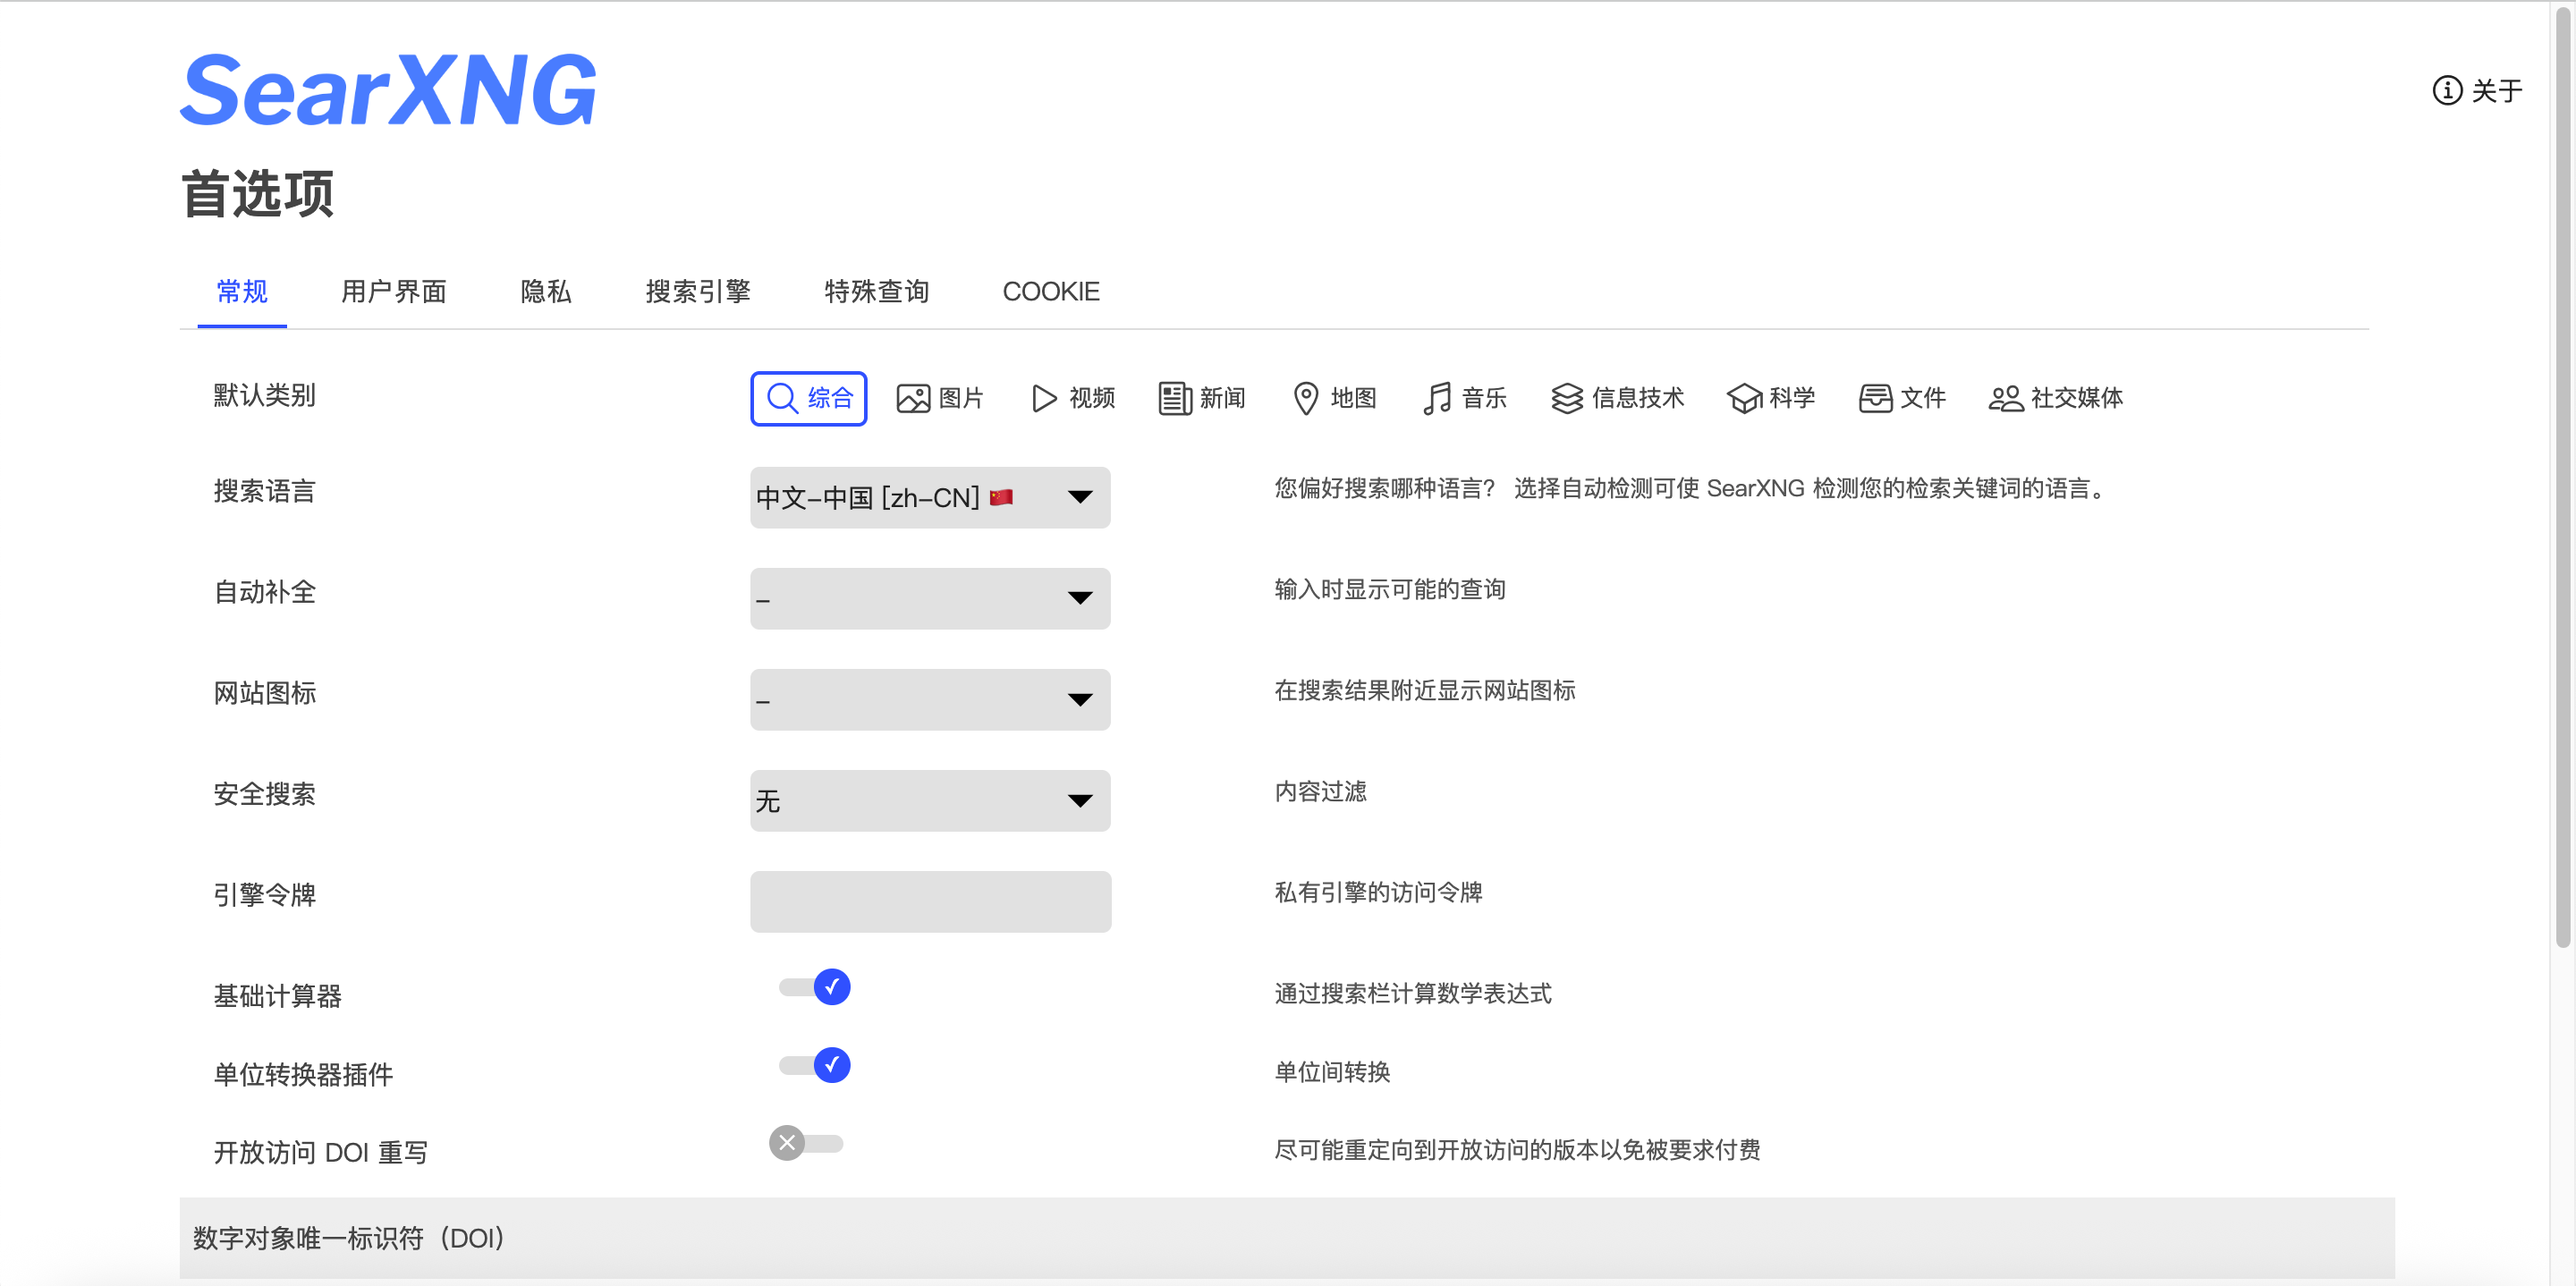Click the 引擎令牌 input field

coord(929,901)
